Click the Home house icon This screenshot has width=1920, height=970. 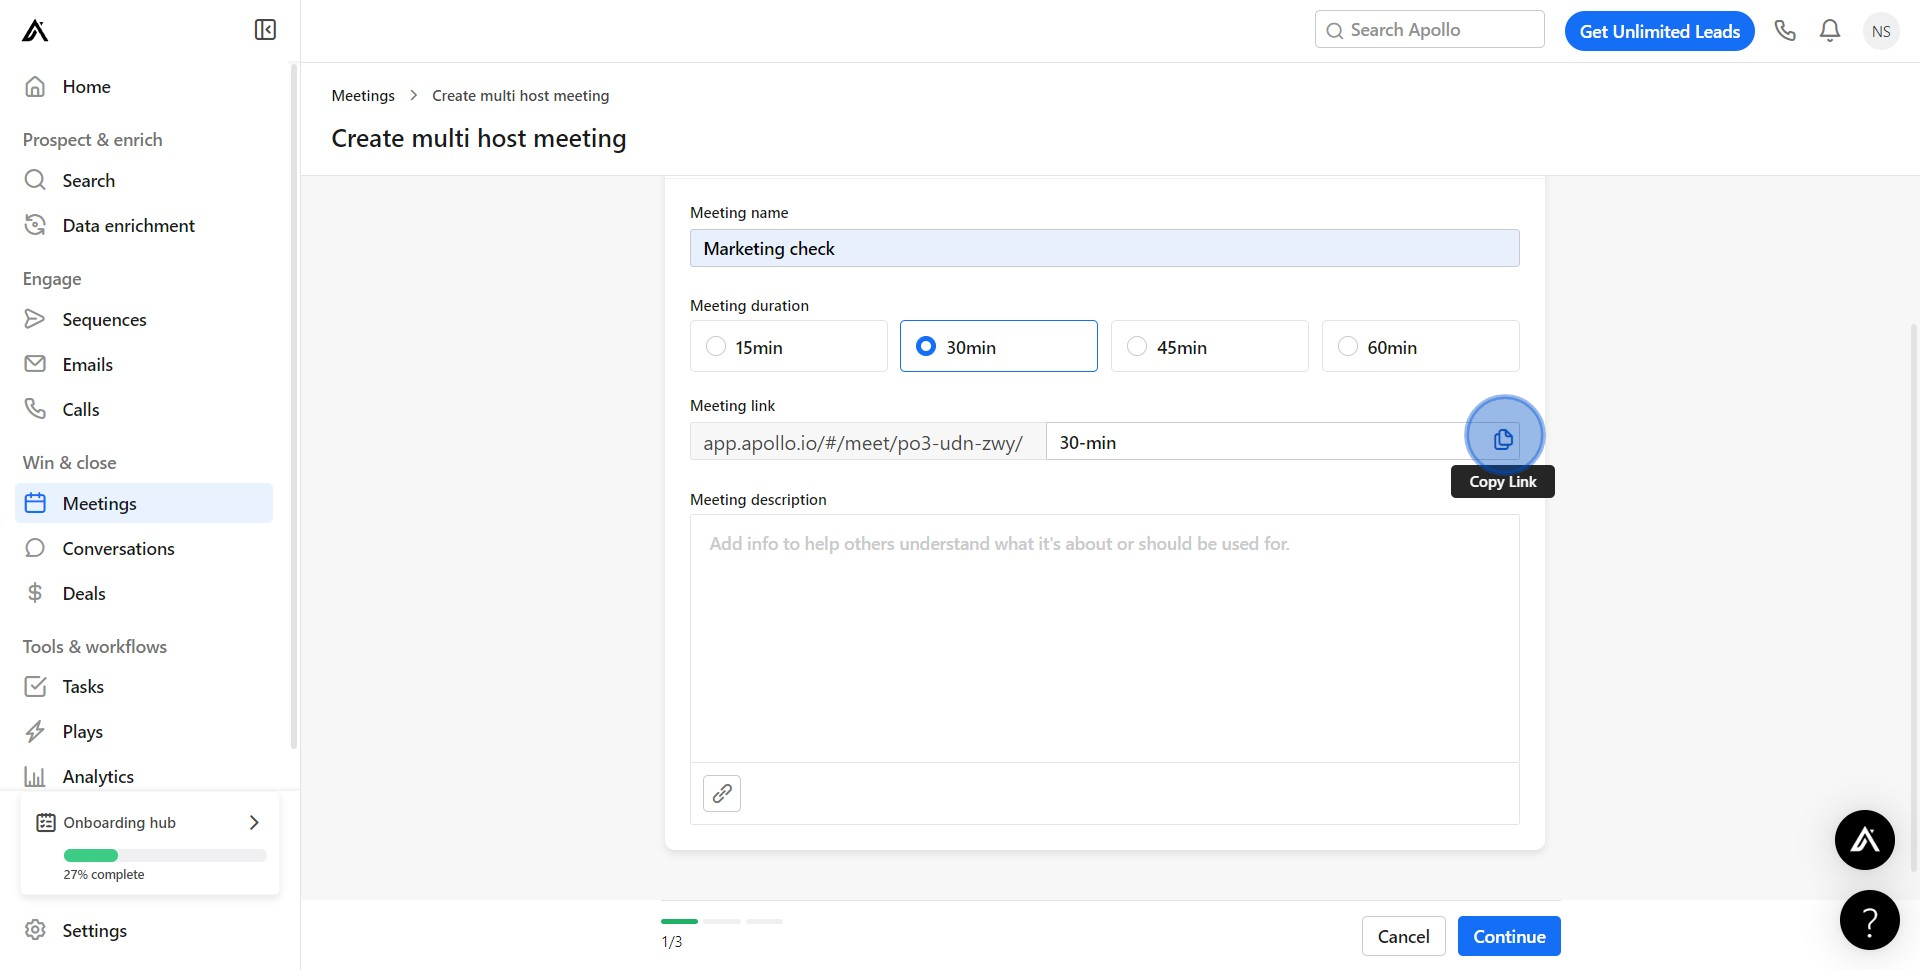[x=35, y=86]
